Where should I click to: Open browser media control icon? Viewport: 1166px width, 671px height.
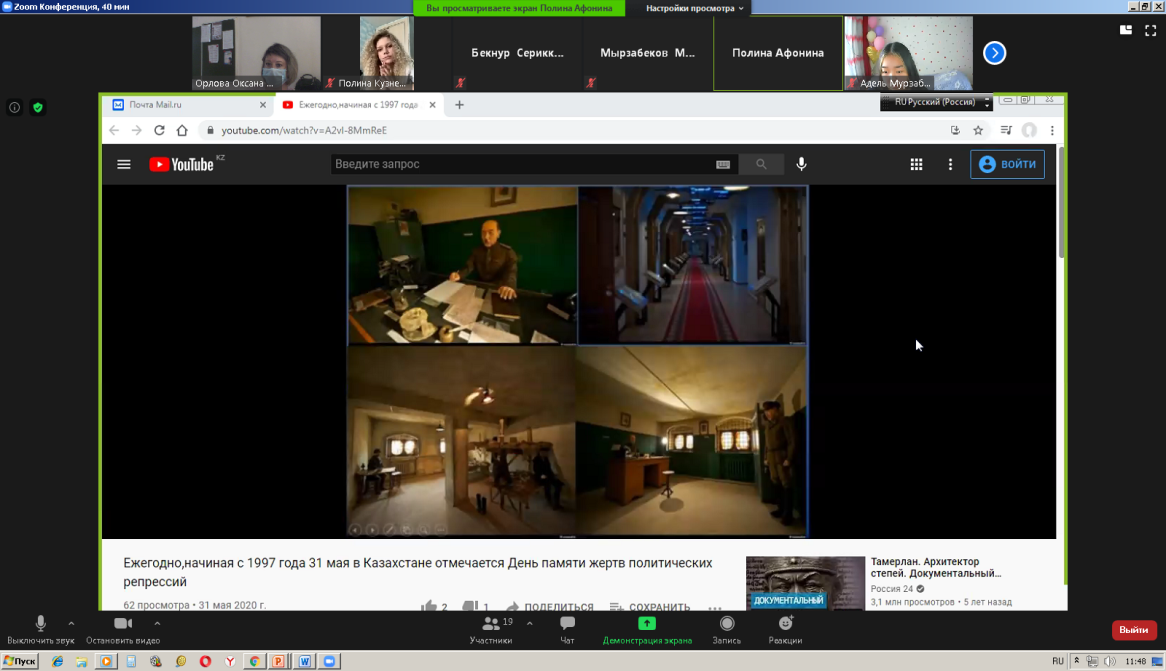[1005, 130]
